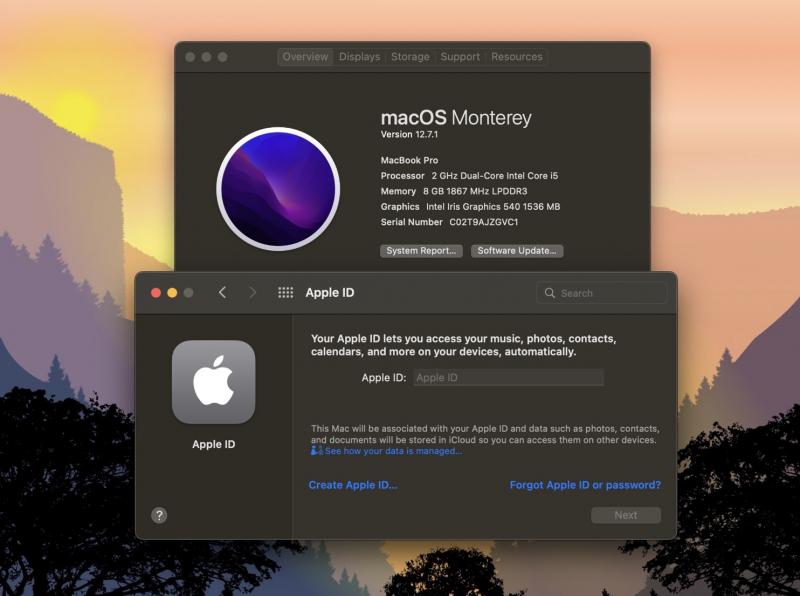Click the System Report button
Screen dimensions: 800x596
[x=421, y=251]
